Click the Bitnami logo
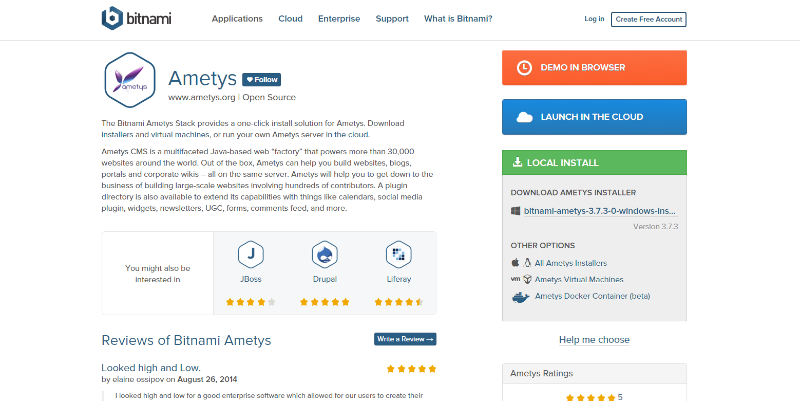 coord(136,18)
